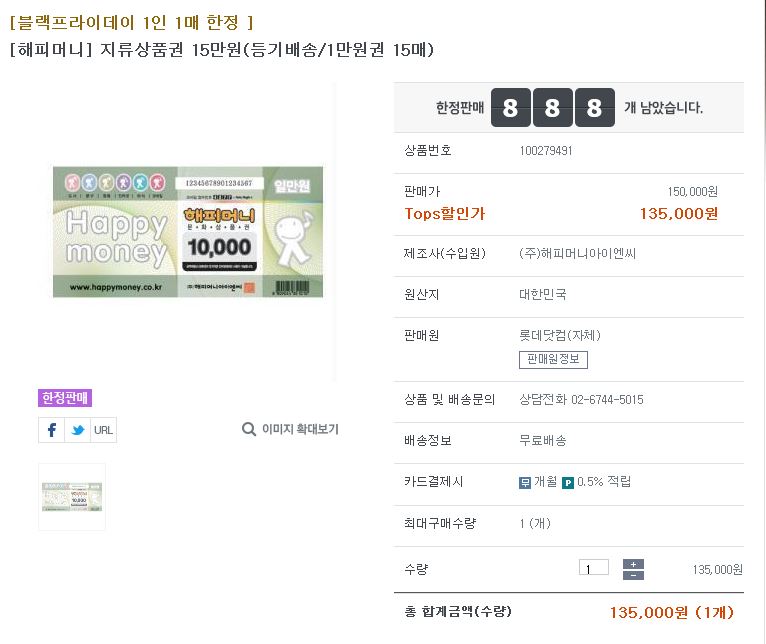Click the green P point icon

(568, 482)
